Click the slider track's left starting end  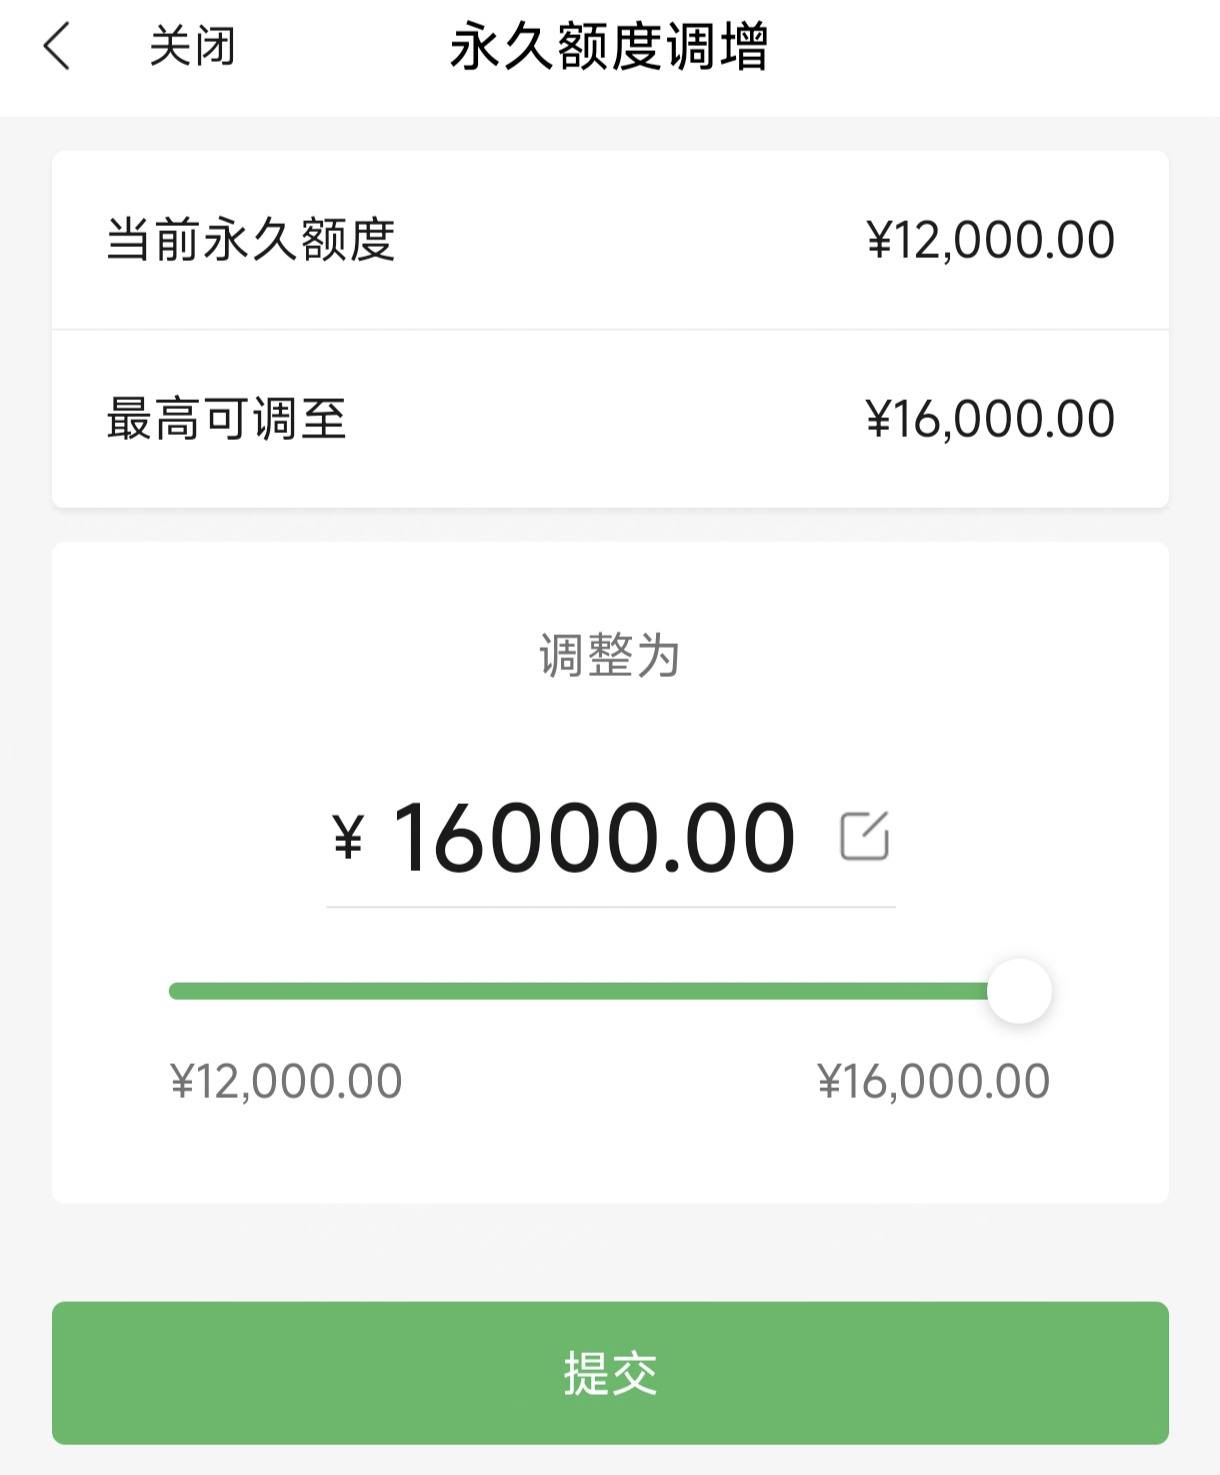point(176,991)
